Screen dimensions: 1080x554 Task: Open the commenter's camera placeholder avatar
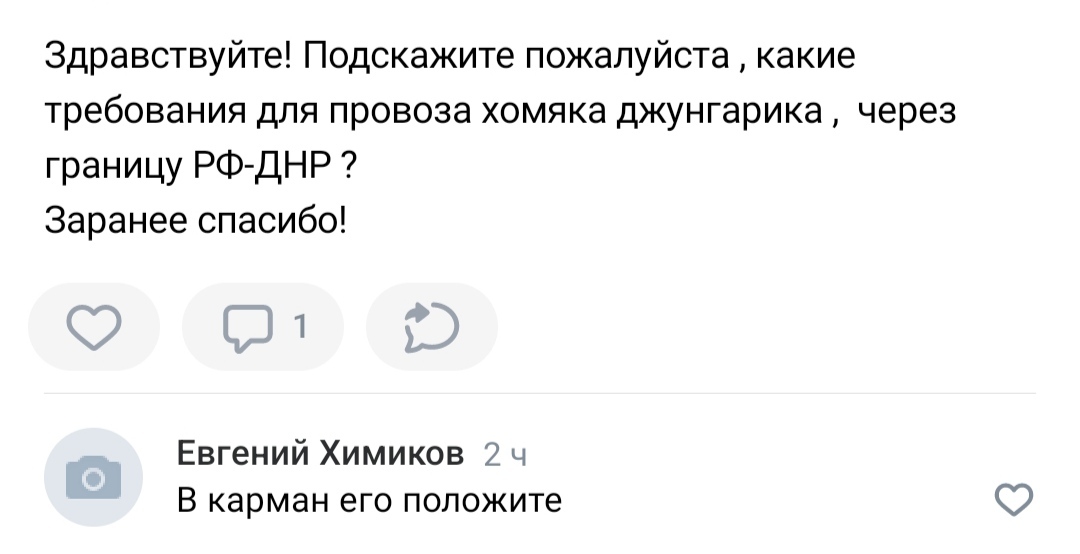pos(95,476)
